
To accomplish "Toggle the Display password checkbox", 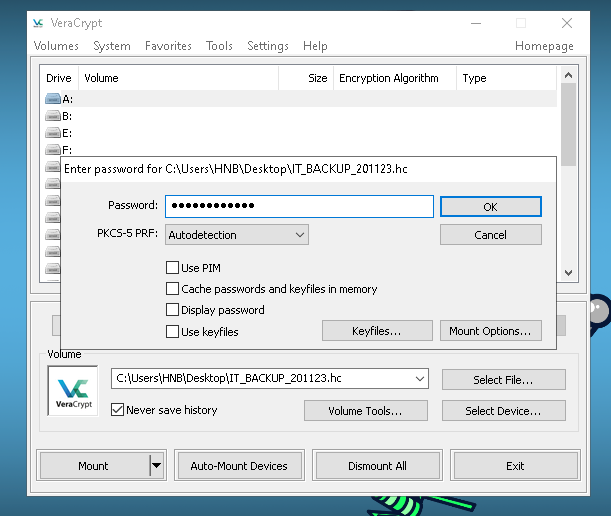I will (x=173, y=310).
